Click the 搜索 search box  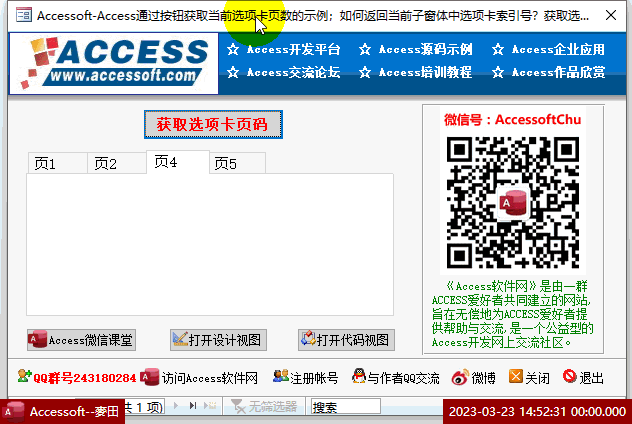345,407
